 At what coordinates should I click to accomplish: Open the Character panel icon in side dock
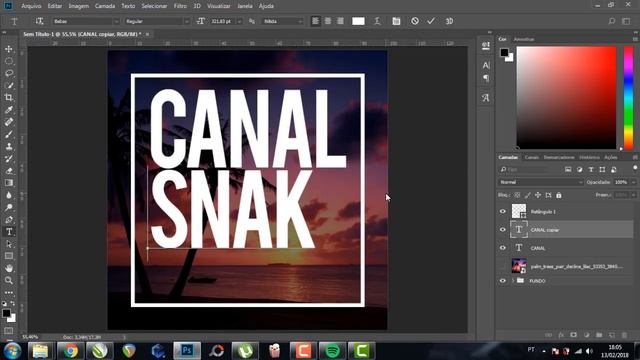pos(486,65)
